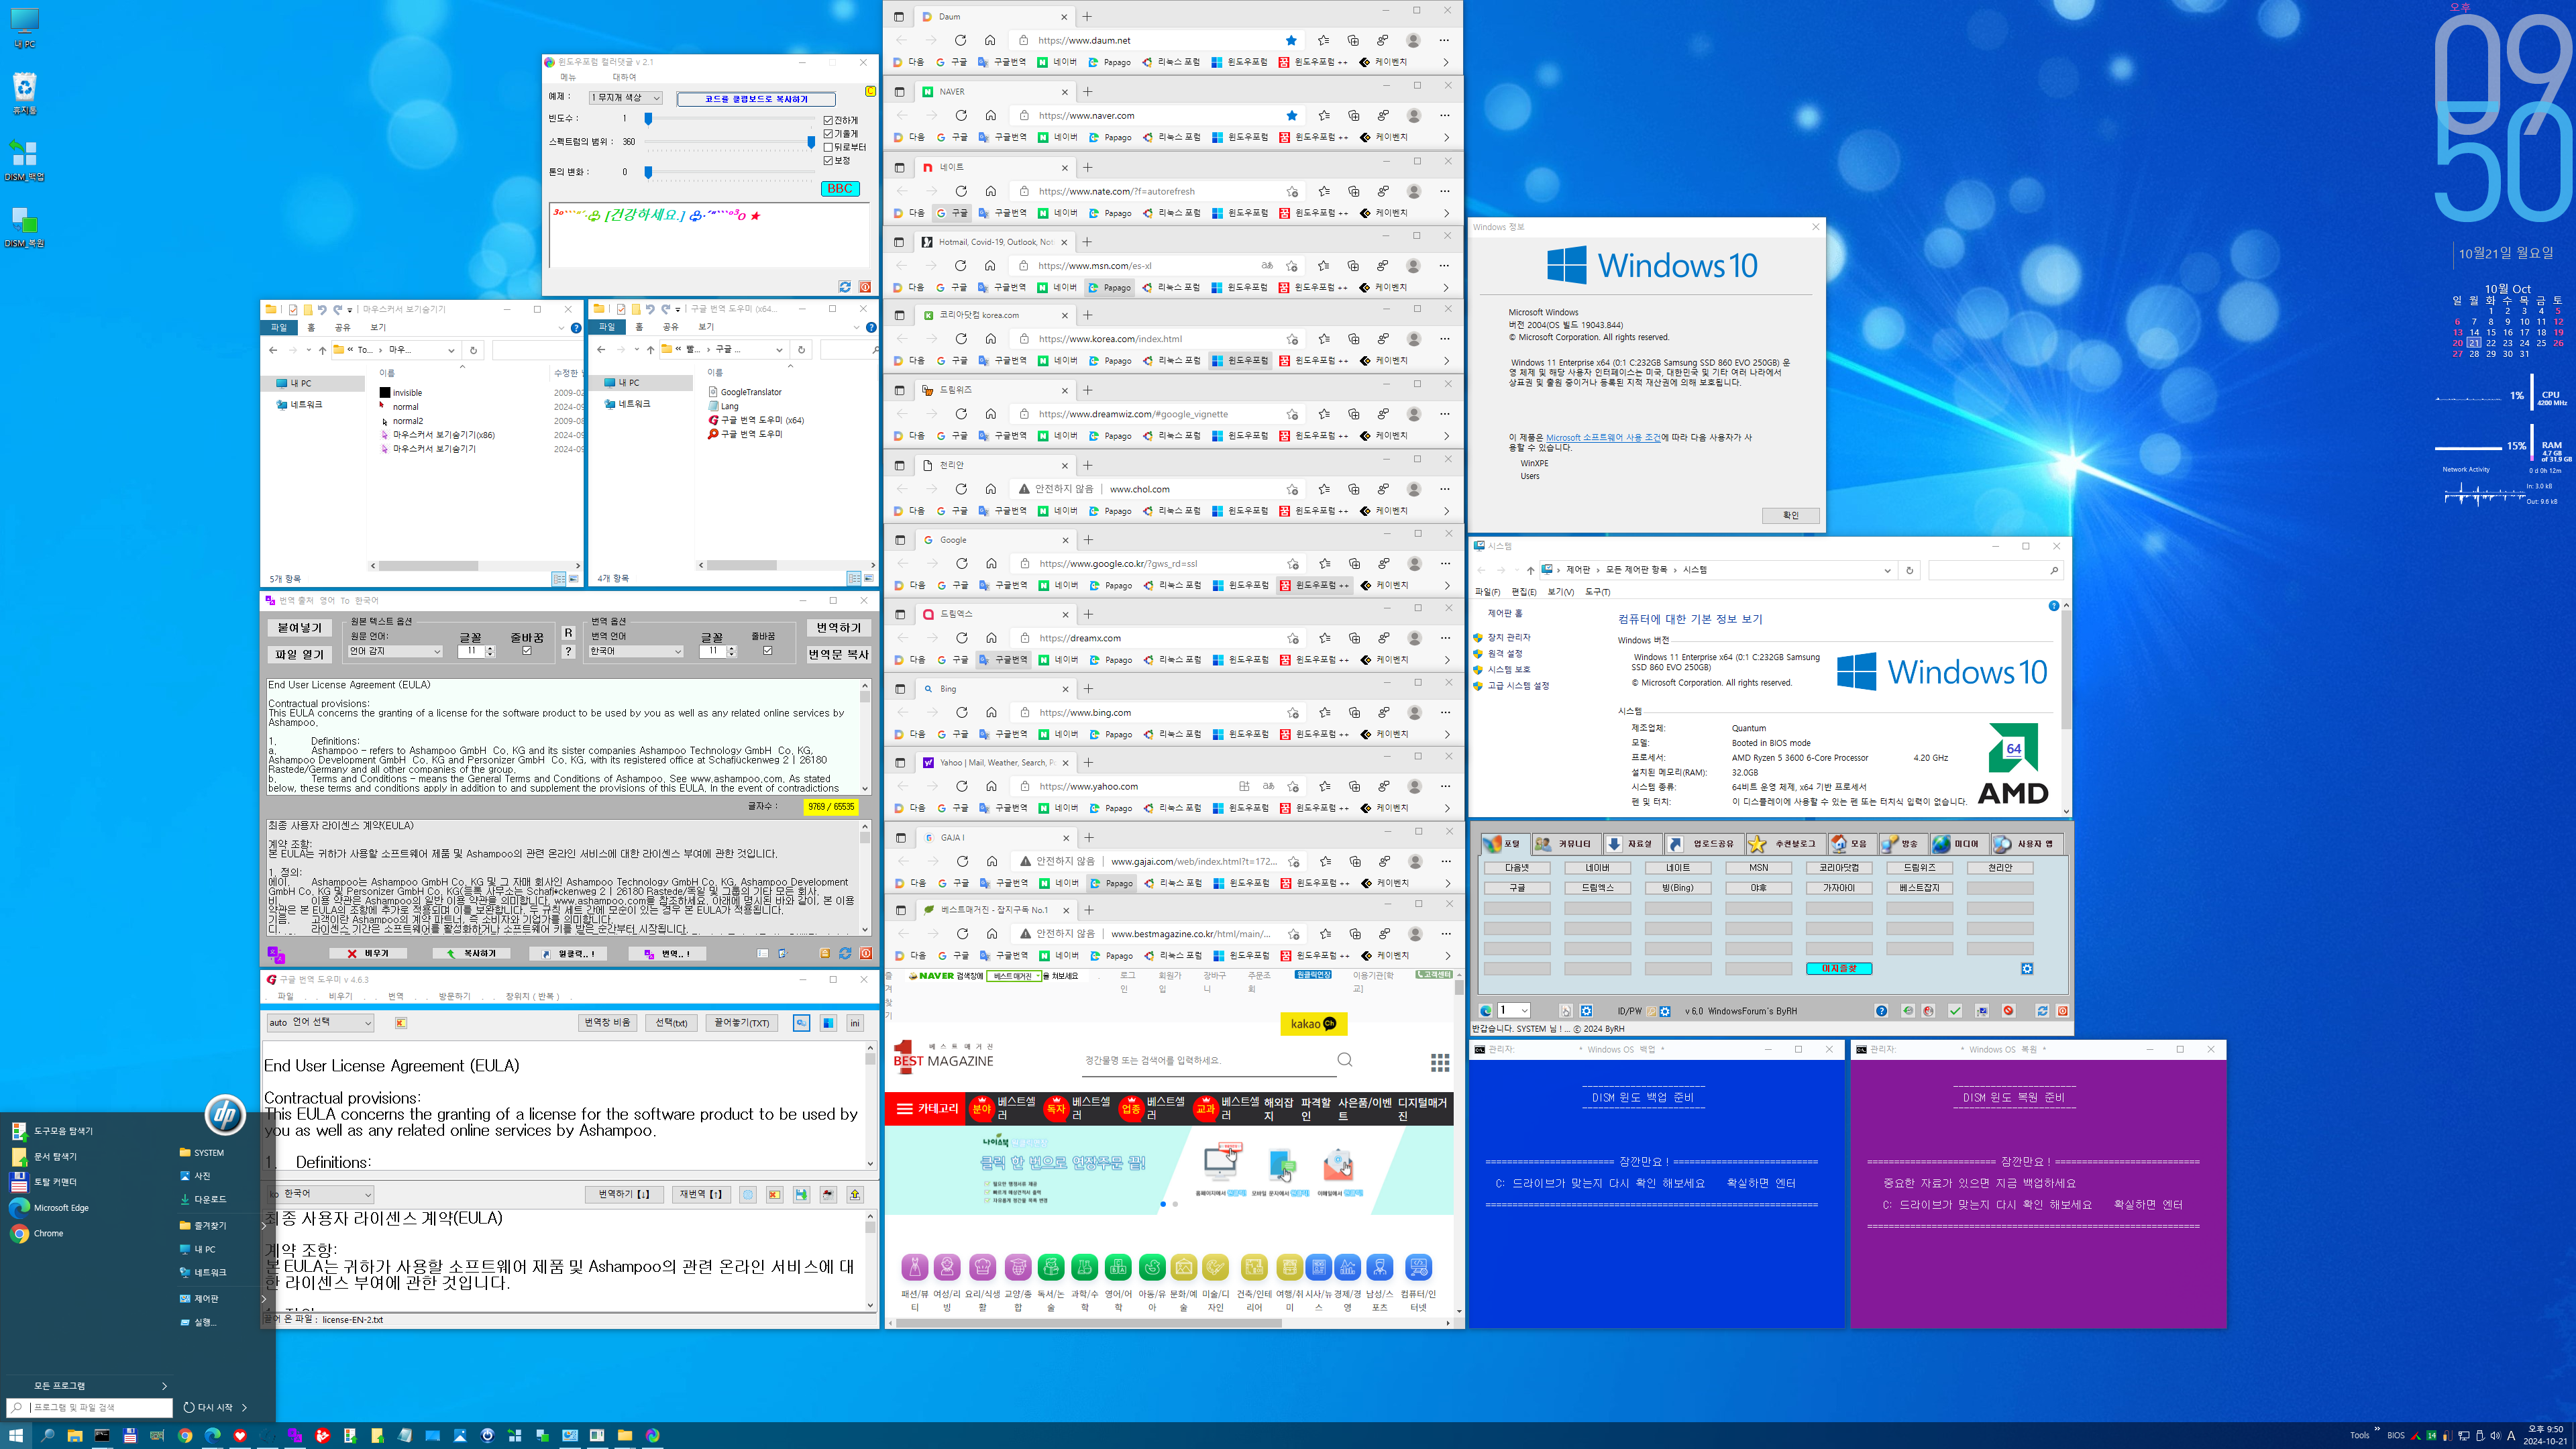This screenshot has height=1449, width=2576.
Task: Click the yellow upload arrow icon in Google translate helper
Action: (855, 1195)
